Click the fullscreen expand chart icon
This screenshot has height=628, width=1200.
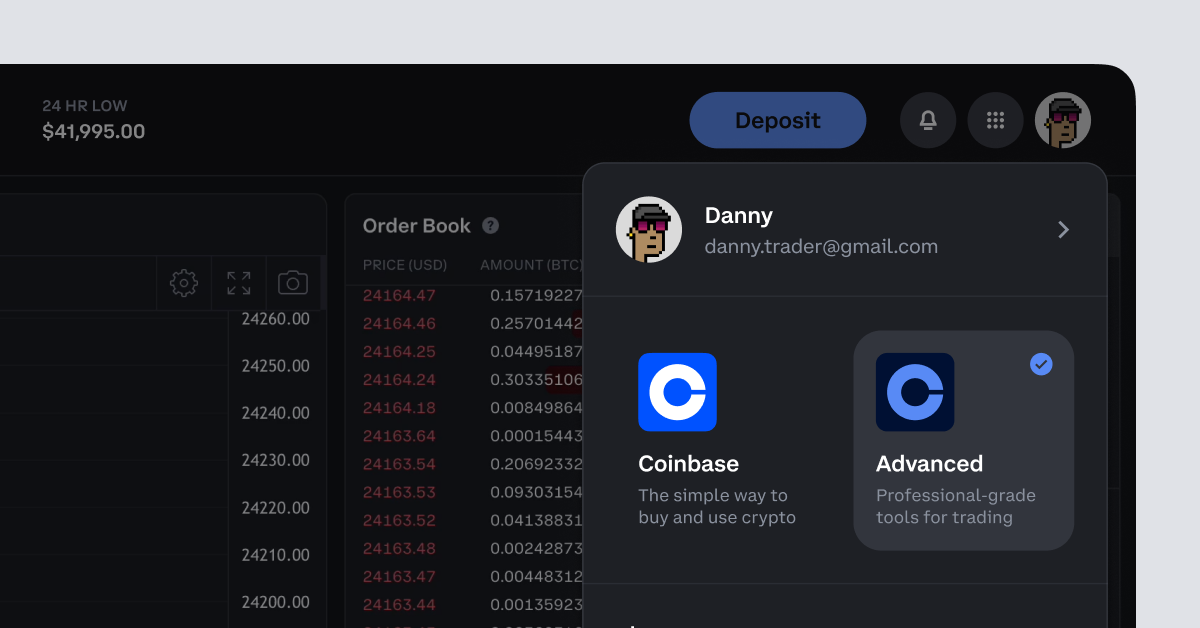(x=238, y=283)
